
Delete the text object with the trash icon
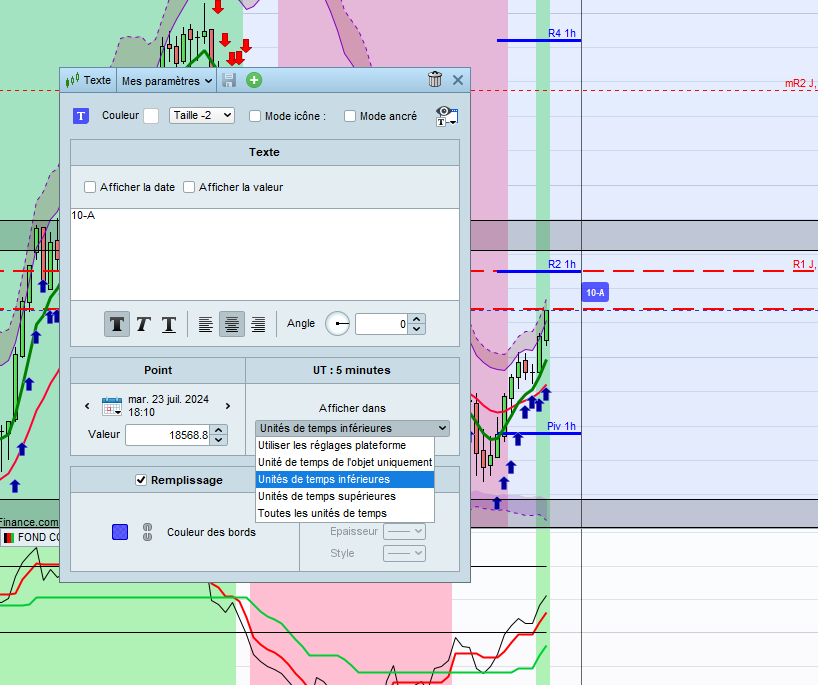[x=435, y=80]
